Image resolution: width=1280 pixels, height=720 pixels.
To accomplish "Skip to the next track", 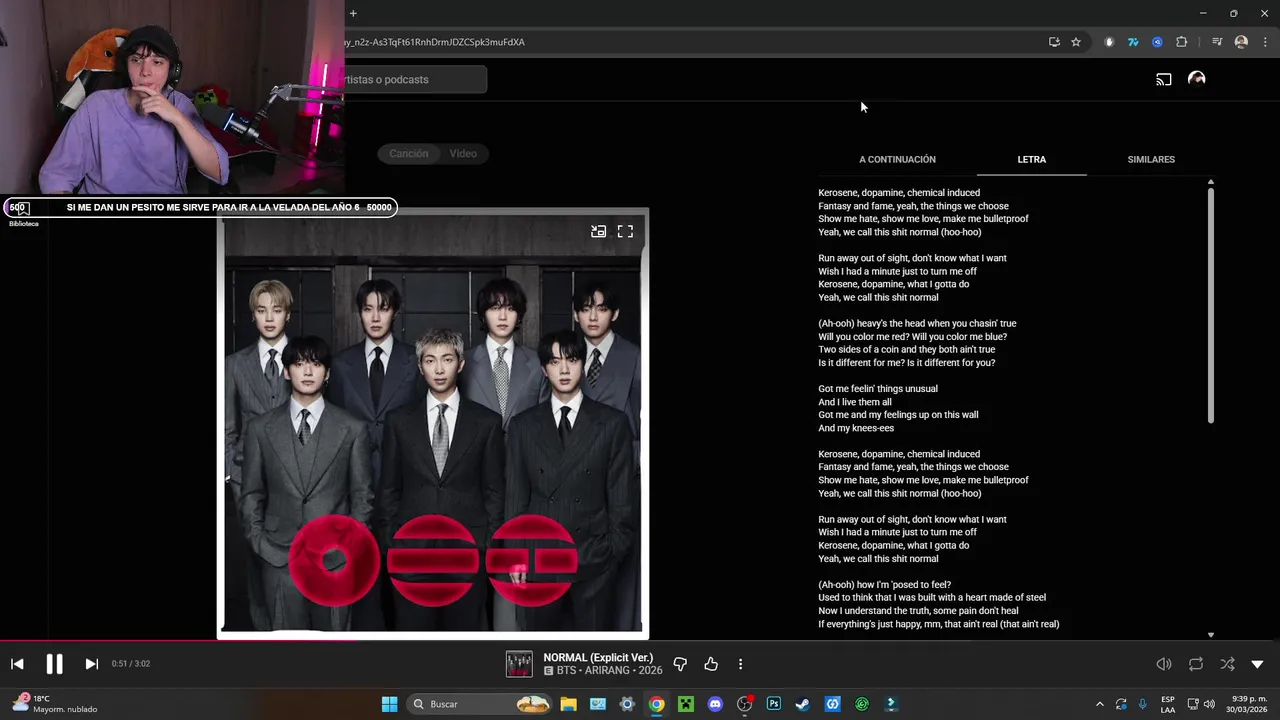I will (x=91, y=664).
